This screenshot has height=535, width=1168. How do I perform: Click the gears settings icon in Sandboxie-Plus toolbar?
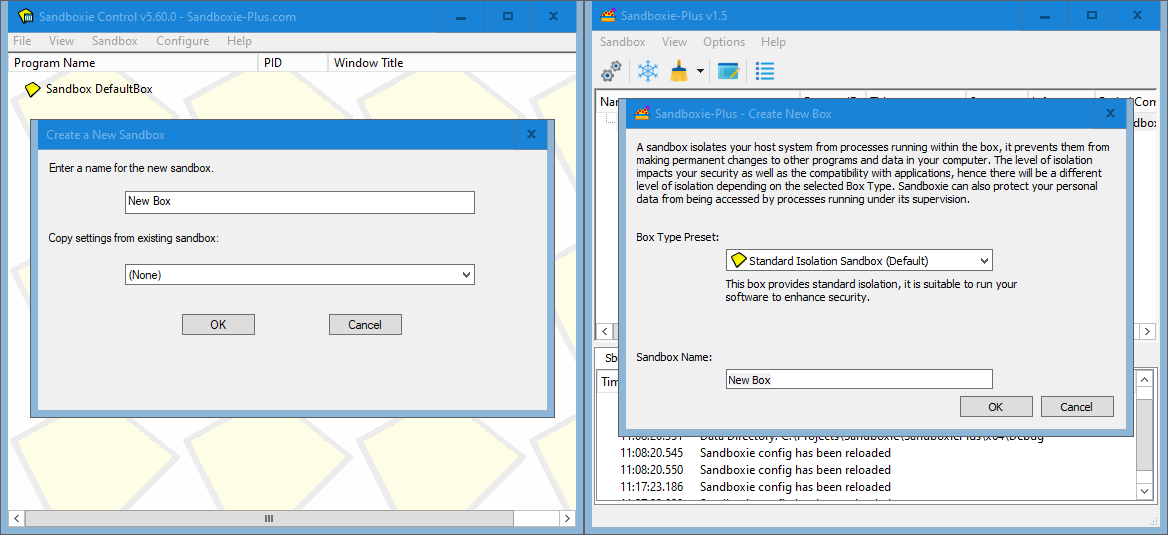(611, 71)
